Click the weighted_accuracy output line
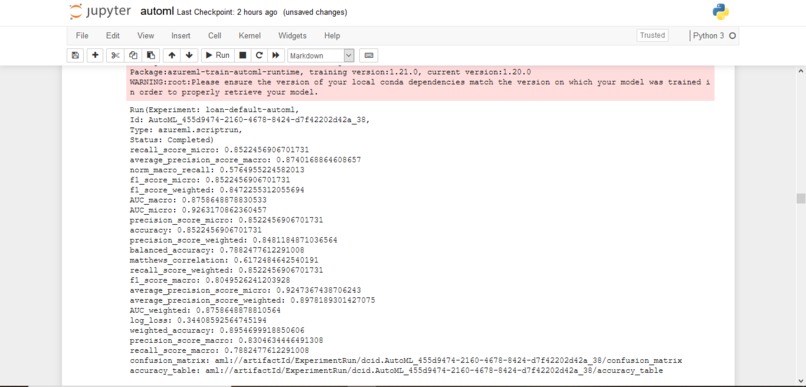This screenshot has width=806, height=387. (217, 330)
